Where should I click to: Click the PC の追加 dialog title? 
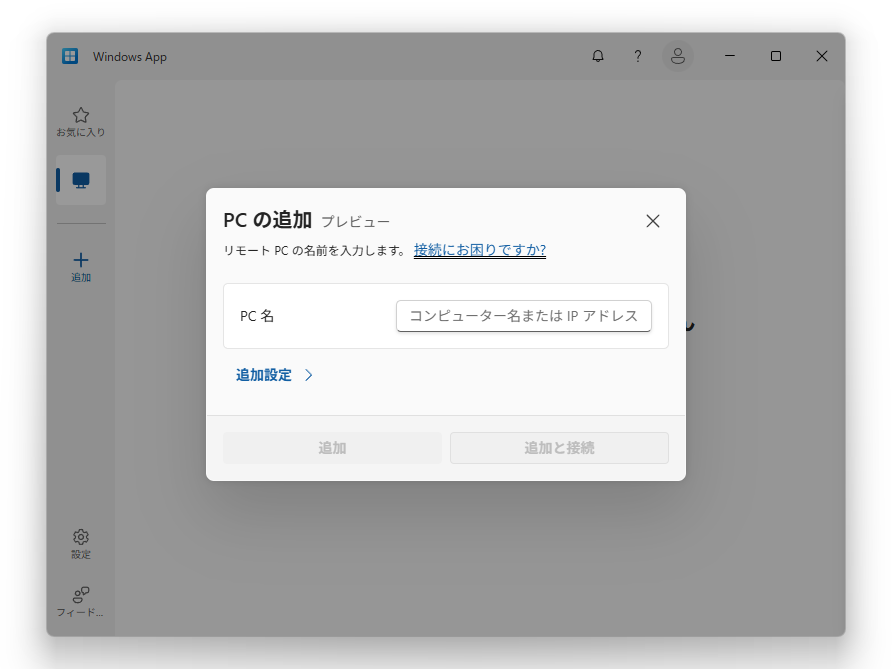click(267, 220)
